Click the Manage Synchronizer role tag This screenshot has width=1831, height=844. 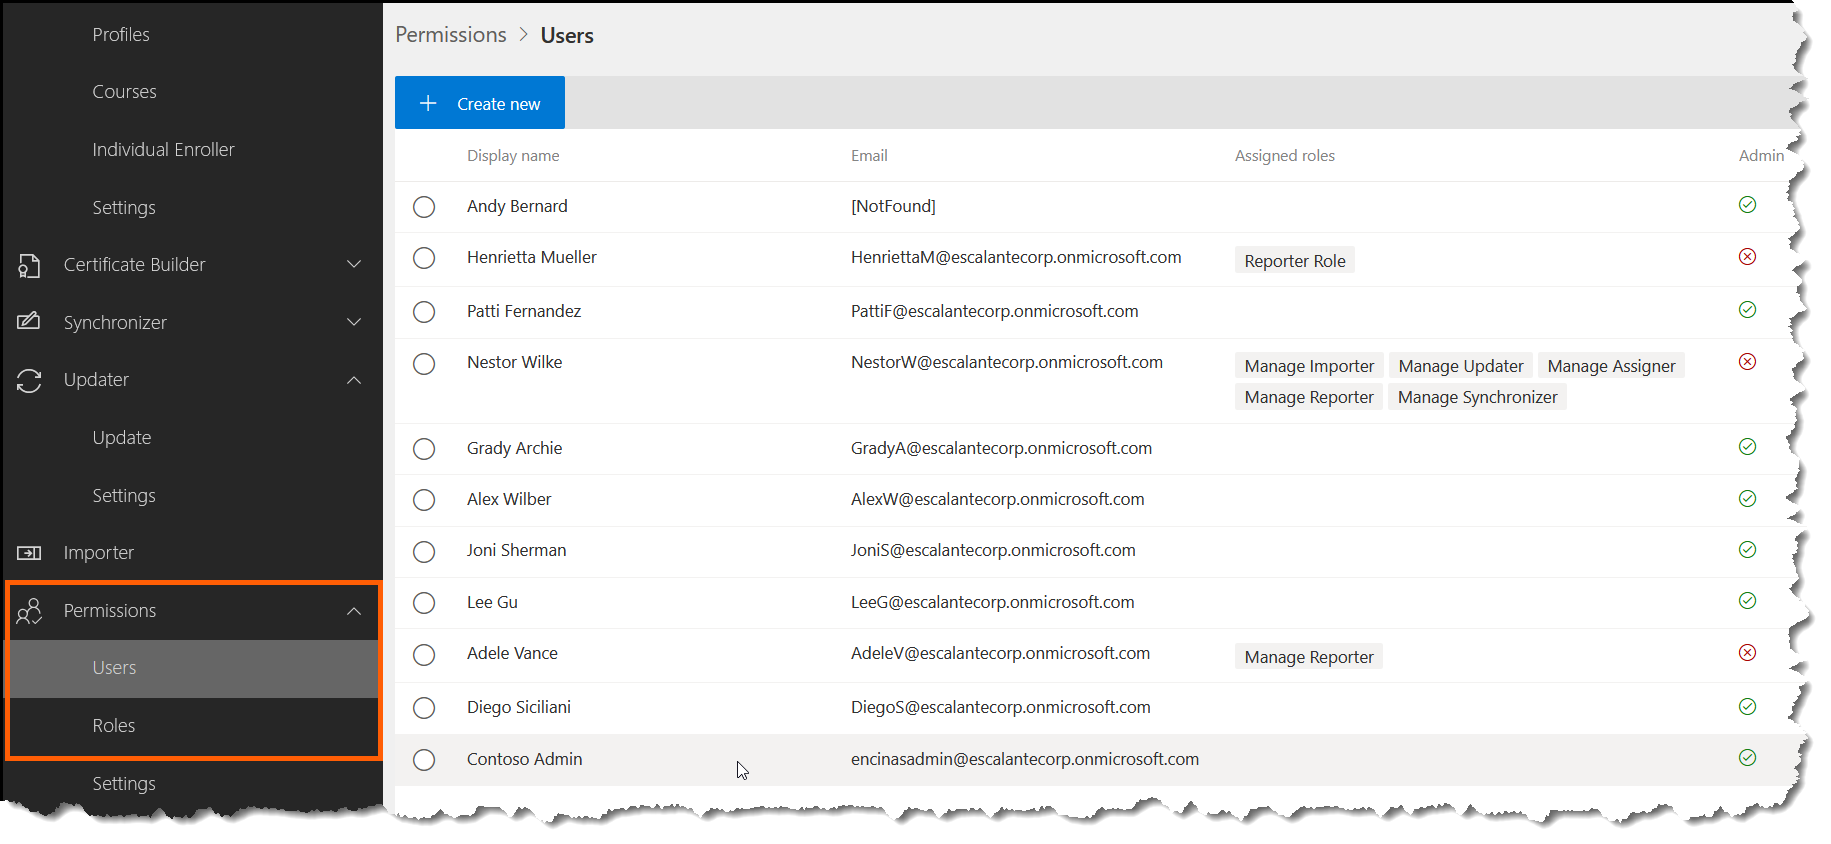(1476, 397)
